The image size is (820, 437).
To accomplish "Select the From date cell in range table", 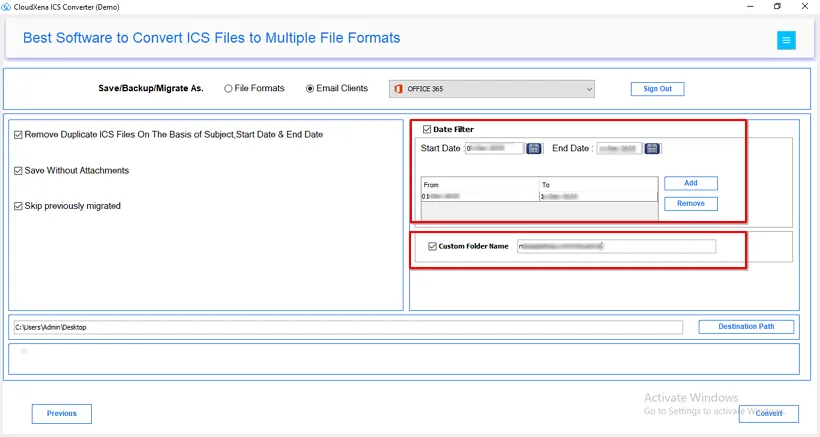I will [x=480, y=197].
